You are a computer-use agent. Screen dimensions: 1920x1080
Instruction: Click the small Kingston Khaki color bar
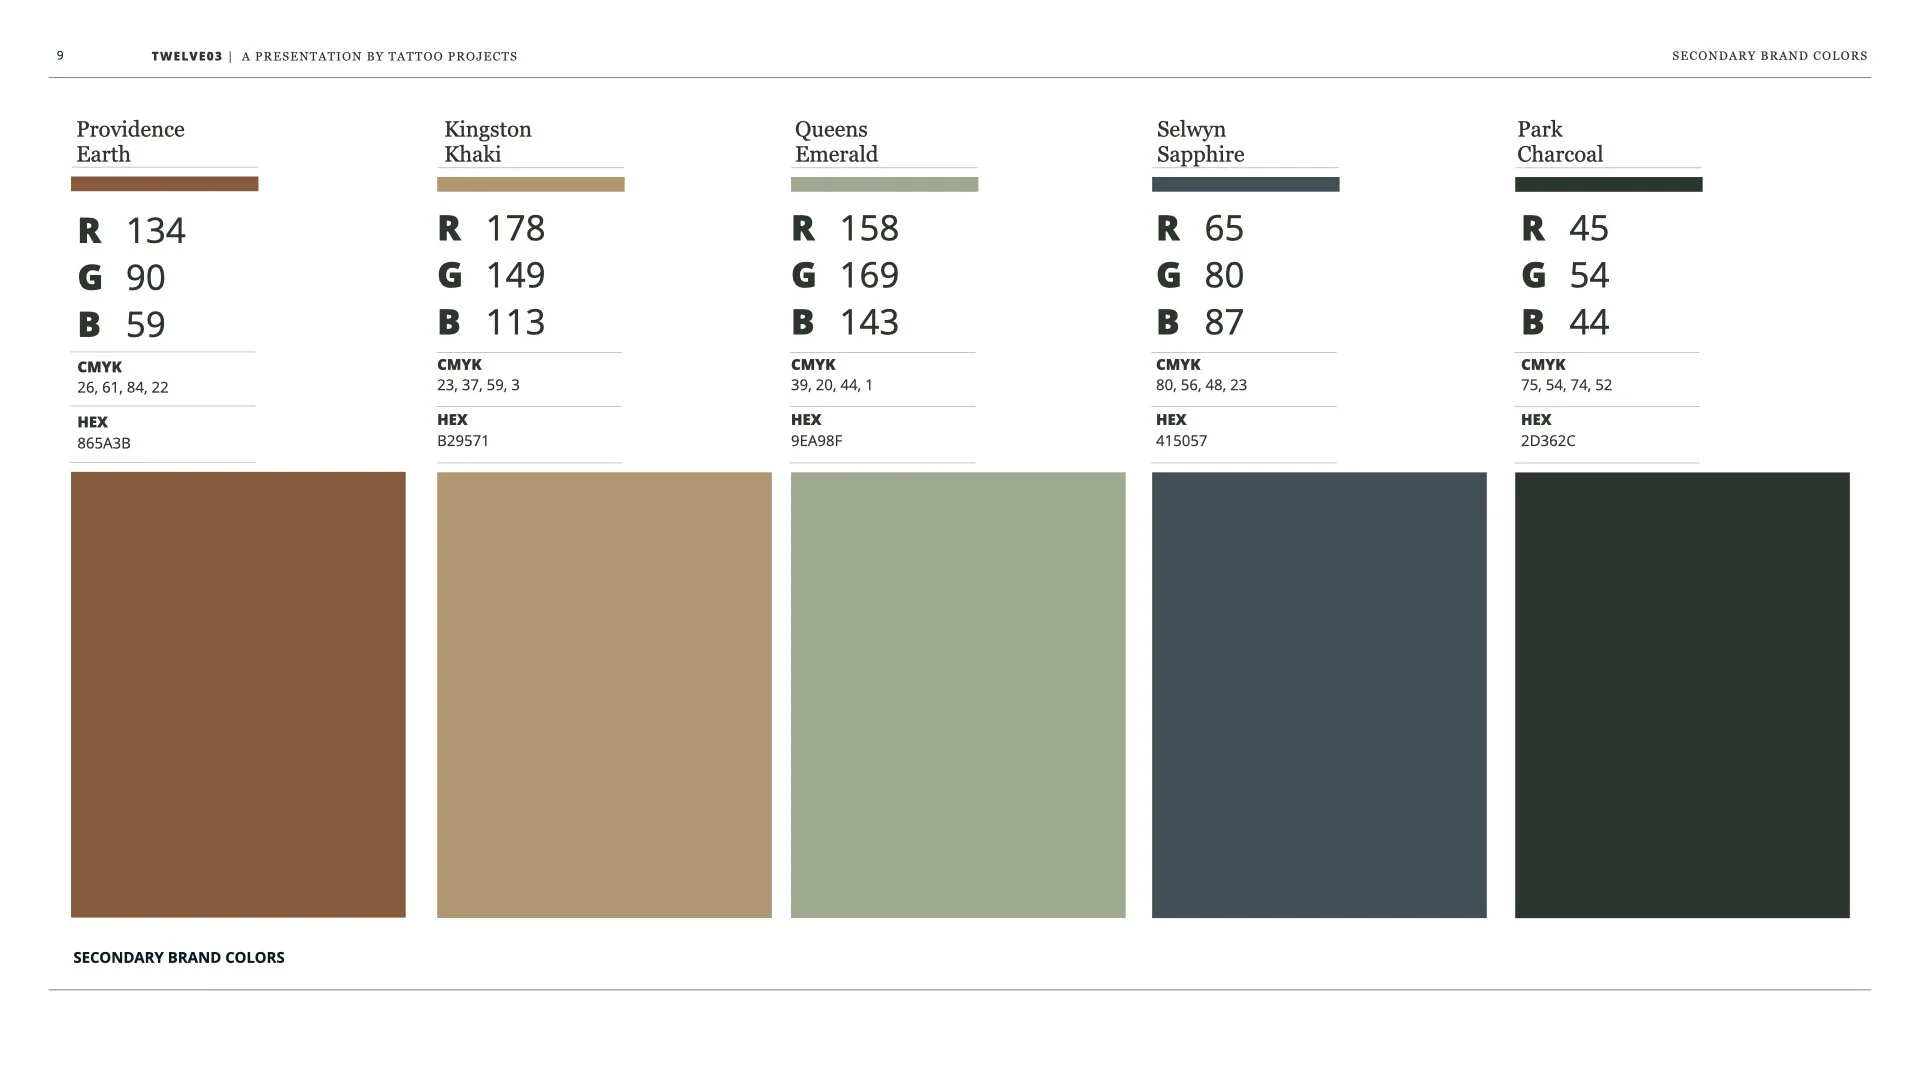click(x=530, y=184)
